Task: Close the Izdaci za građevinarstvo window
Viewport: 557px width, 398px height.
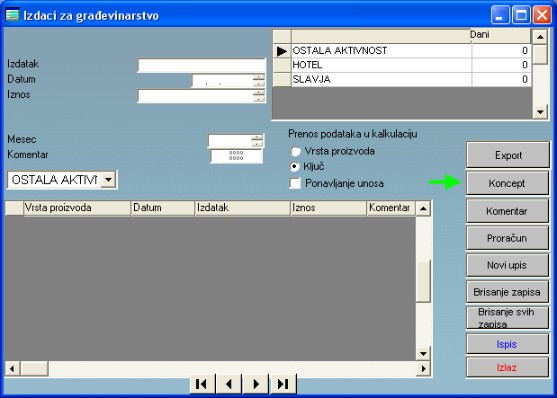Action: 542,15
